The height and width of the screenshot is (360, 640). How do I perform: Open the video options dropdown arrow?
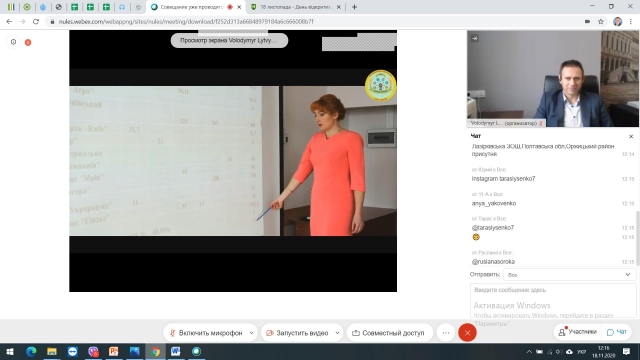pos(337,333)
